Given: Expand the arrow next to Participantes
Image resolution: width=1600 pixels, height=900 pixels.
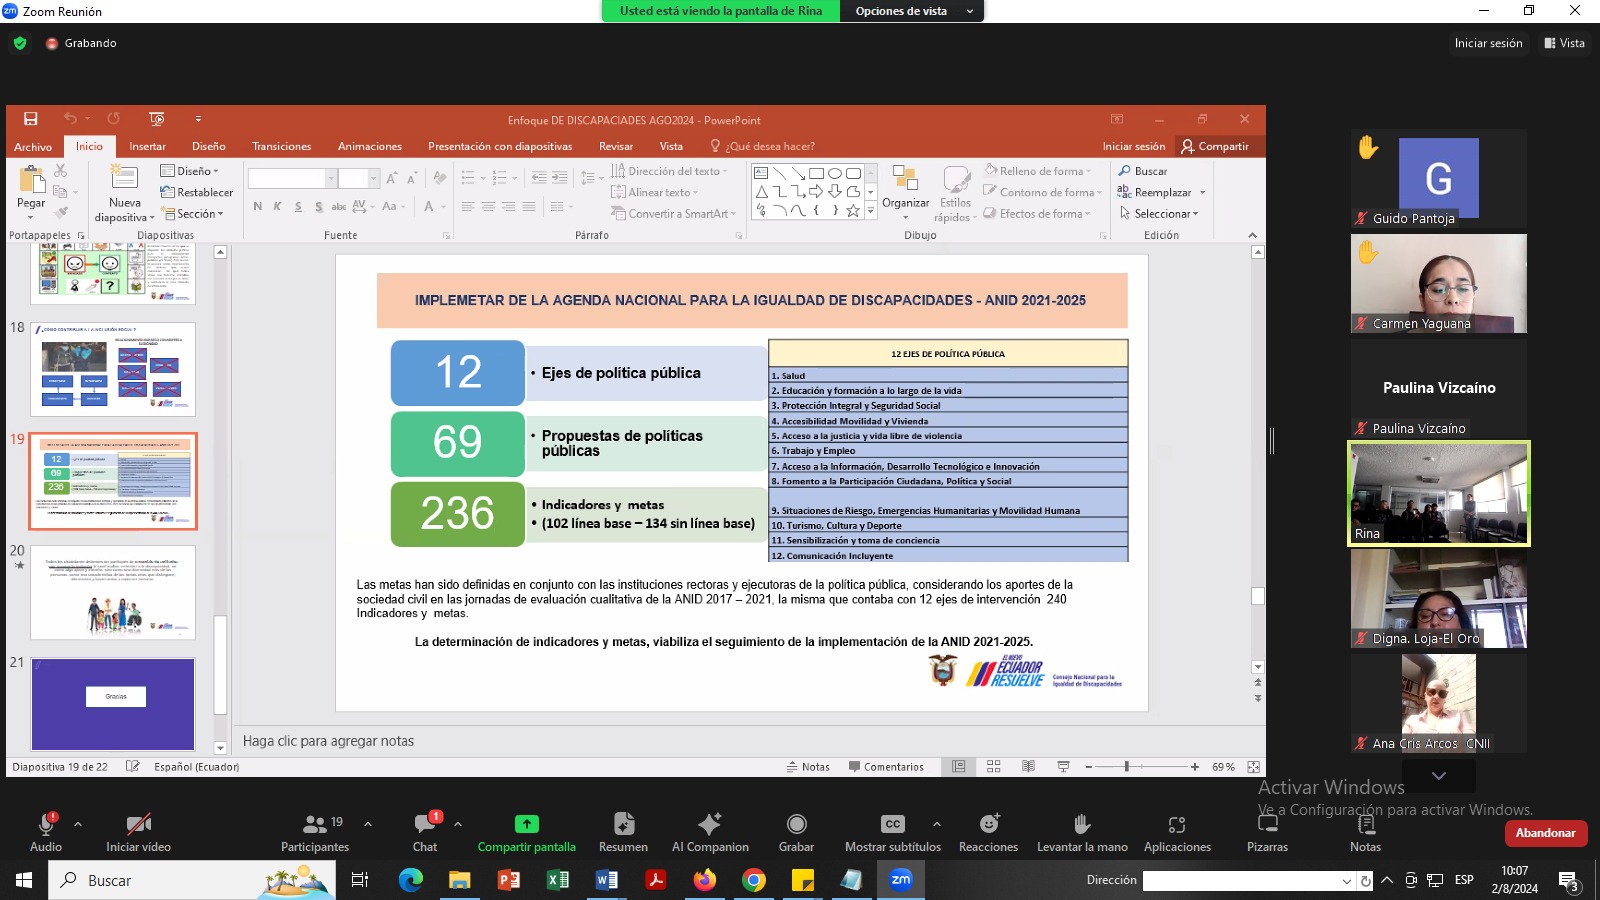Looking at the screenshot, I should [x=368, y=824].
